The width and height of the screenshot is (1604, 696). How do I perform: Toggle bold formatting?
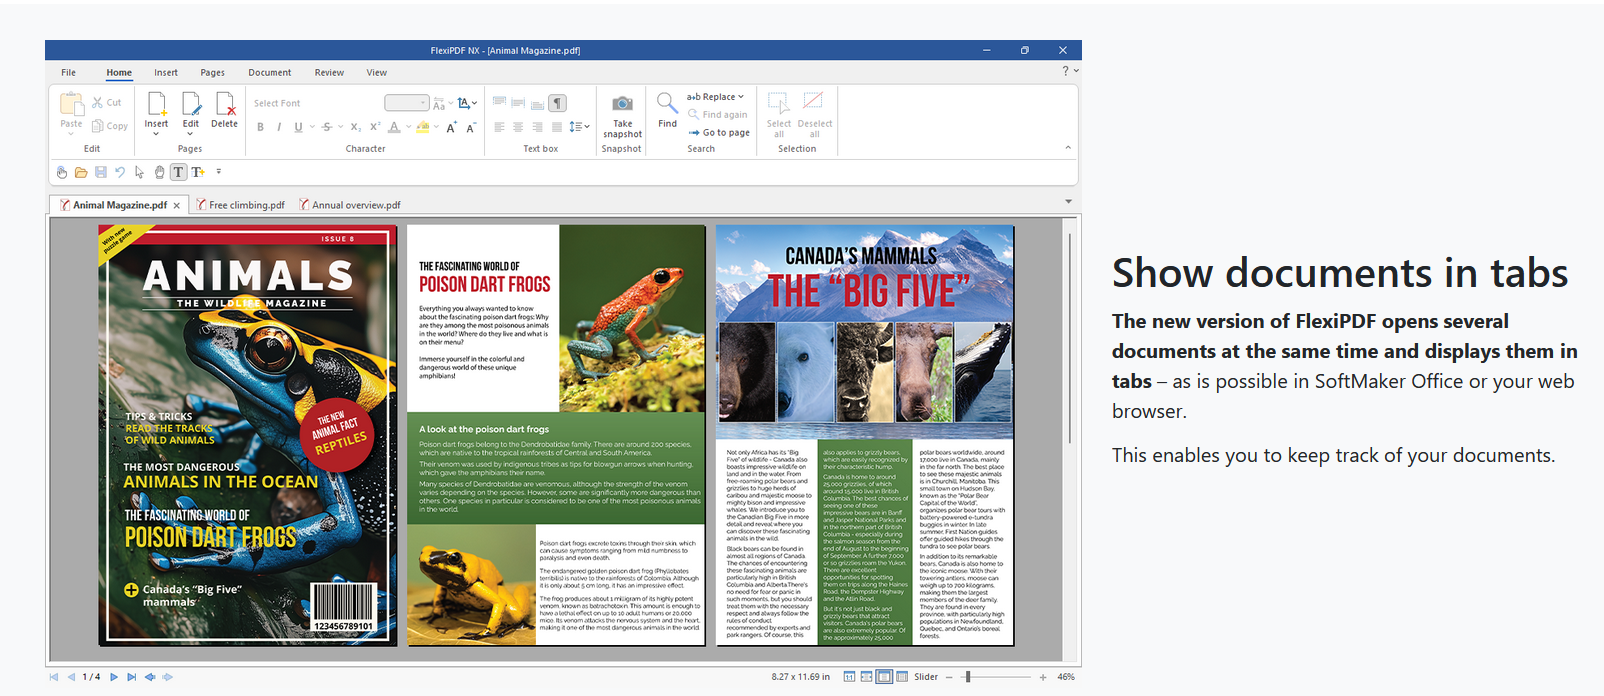(261, 127)
